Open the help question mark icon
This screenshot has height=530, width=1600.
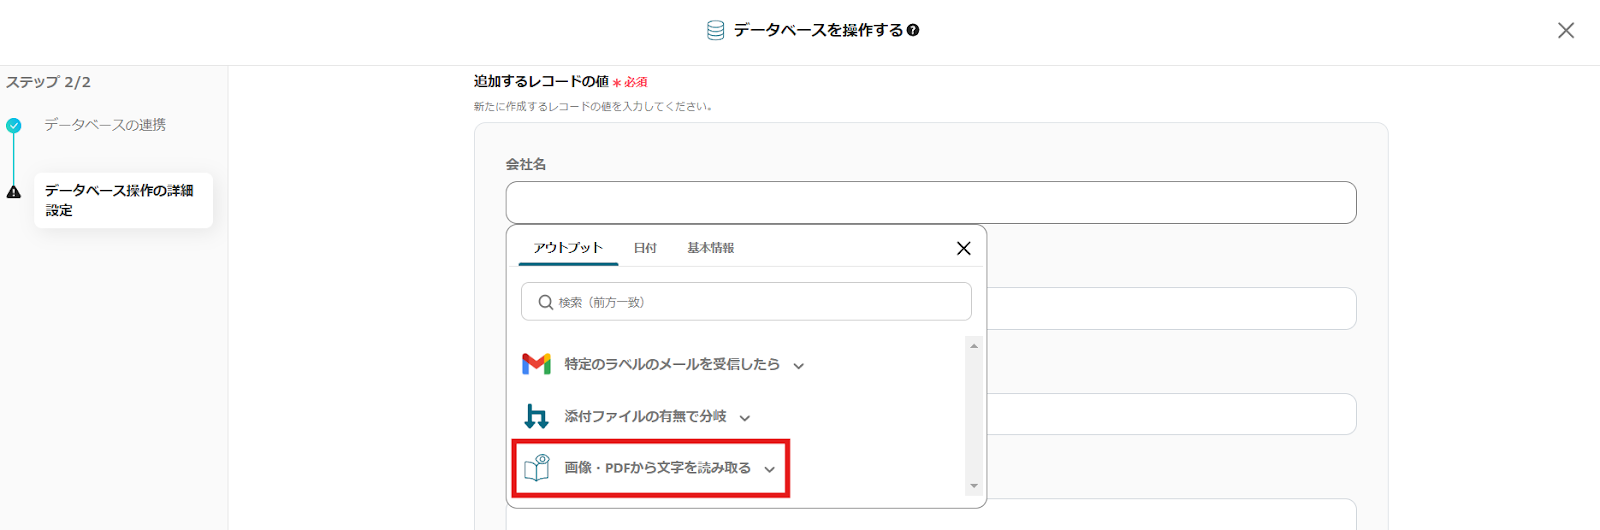(913, 30)
